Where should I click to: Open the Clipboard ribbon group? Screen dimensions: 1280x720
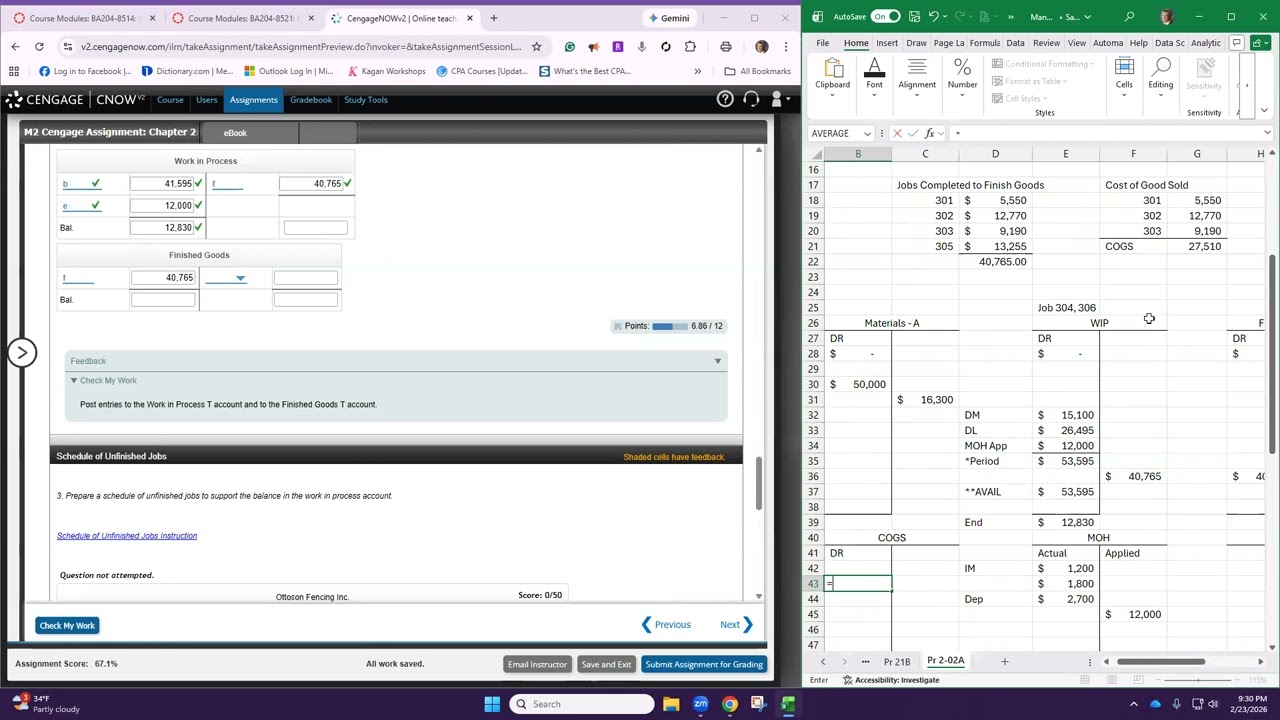(832, 76)
